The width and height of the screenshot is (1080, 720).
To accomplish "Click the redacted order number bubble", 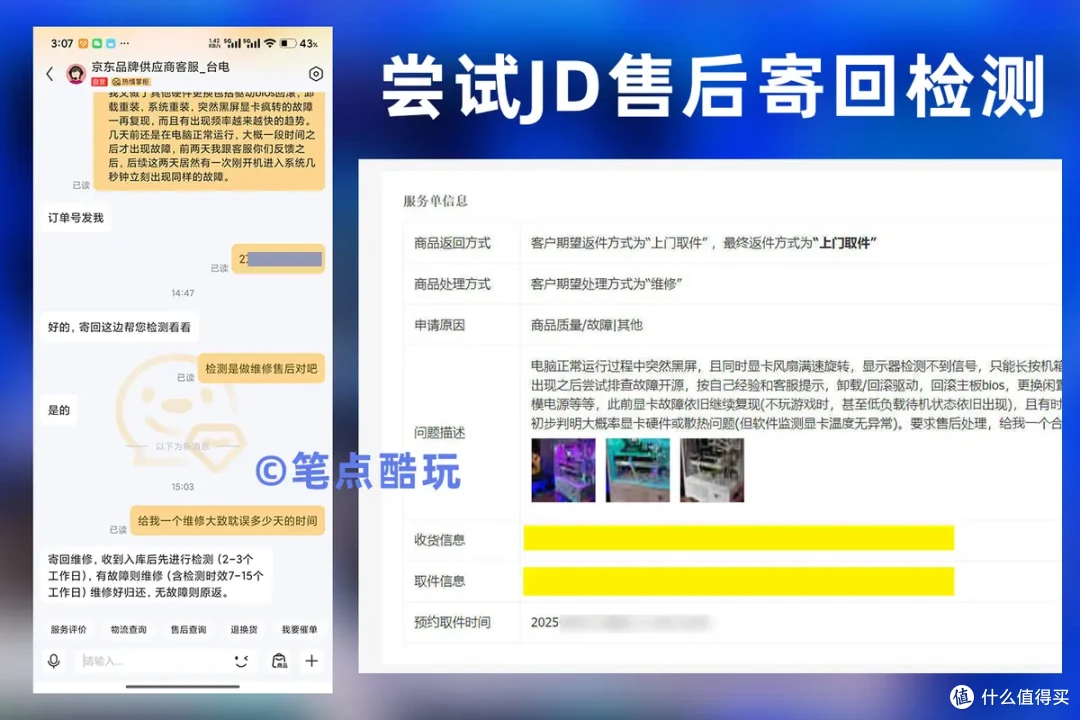I will pyautogui.click(x=278, y=259).
